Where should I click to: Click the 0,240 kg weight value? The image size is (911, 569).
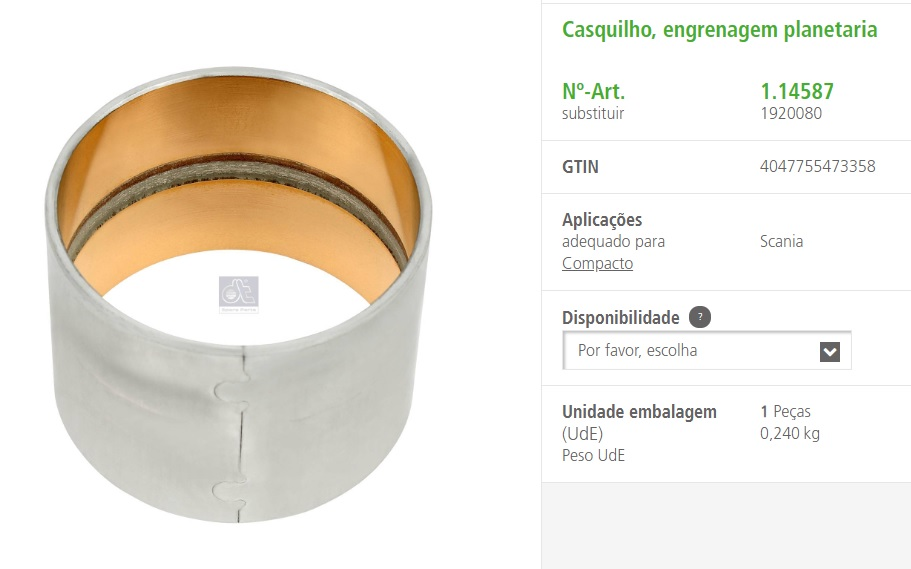pyautogui.click(x=790, y=434)
